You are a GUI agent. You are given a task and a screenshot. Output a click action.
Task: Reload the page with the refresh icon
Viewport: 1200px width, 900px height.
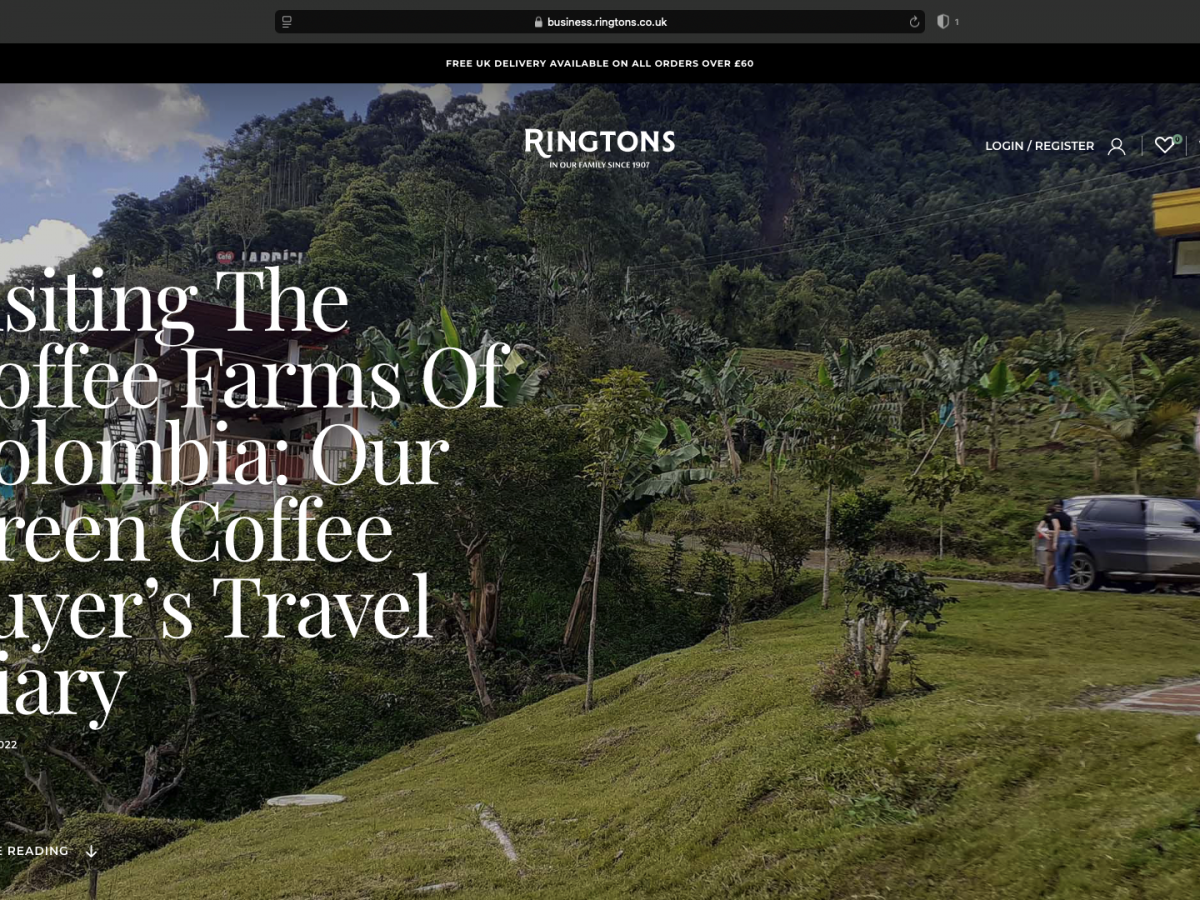click(913, 22)
